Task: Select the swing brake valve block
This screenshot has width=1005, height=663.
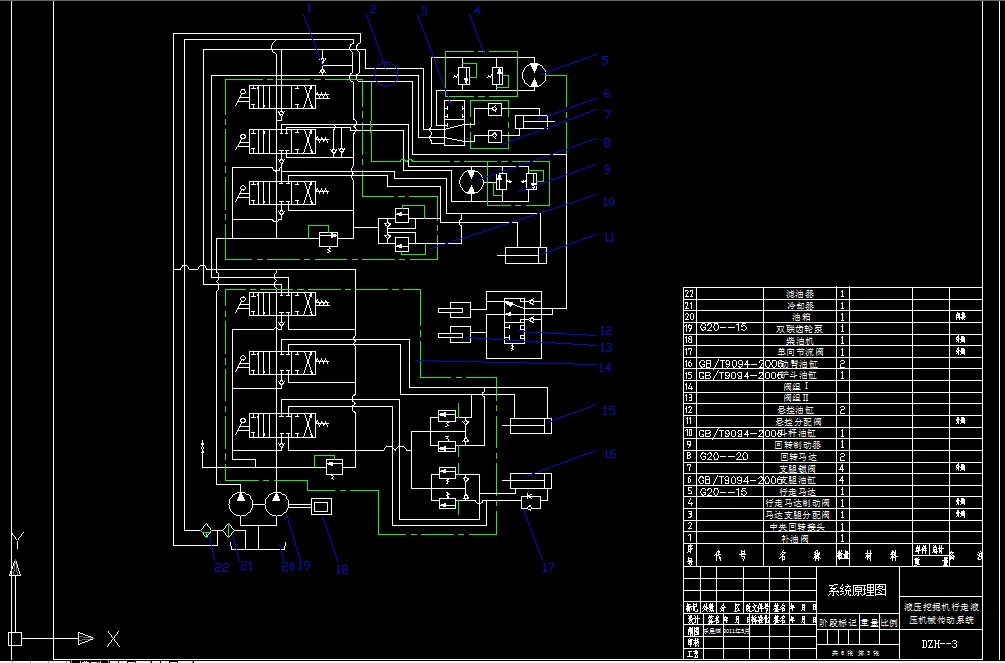Action: (518, 183)
